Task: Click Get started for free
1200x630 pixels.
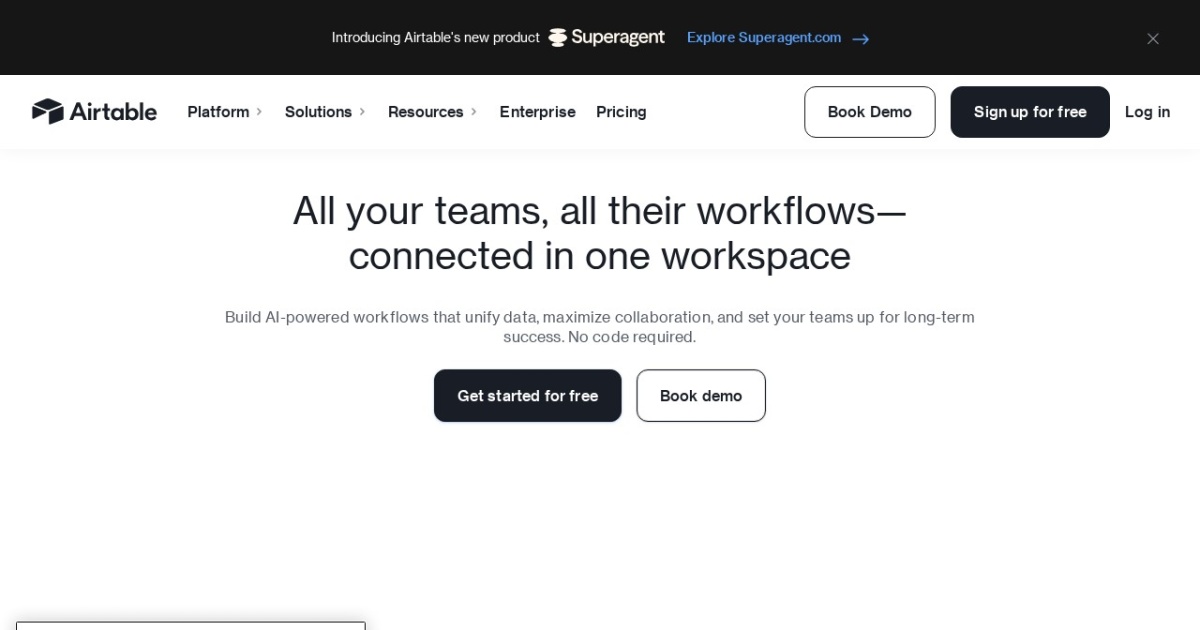Action: click(x=527, y=395)
